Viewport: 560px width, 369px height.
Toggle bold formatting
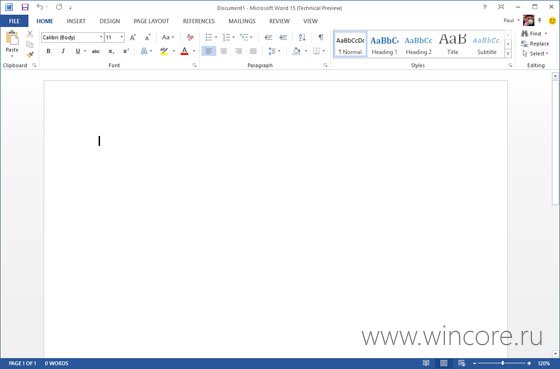[x=49, y=51]
